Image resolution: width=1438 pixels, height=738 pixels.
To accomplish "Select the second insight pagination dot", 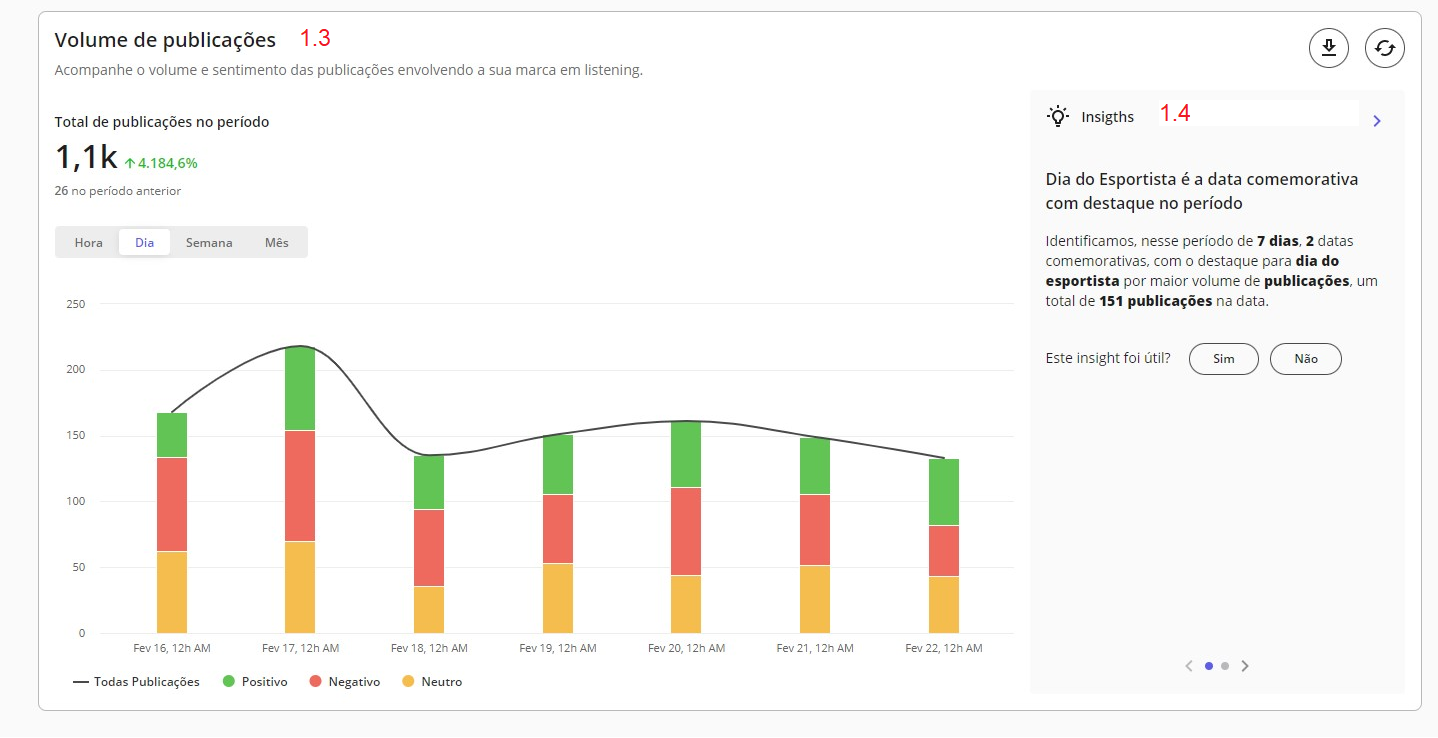I will click(x=1225, y=666).
